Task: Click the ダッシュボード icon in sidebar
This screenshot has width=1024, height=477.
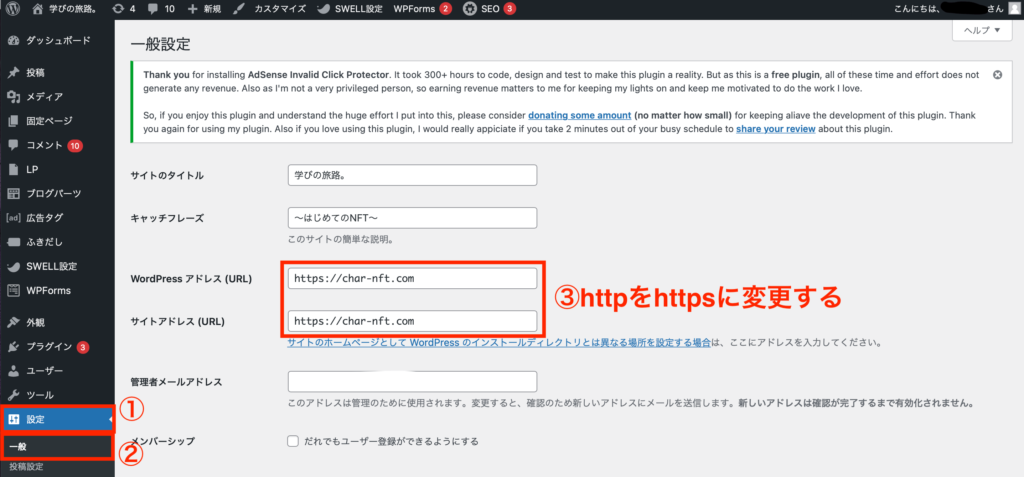Action: click(13, 41)
